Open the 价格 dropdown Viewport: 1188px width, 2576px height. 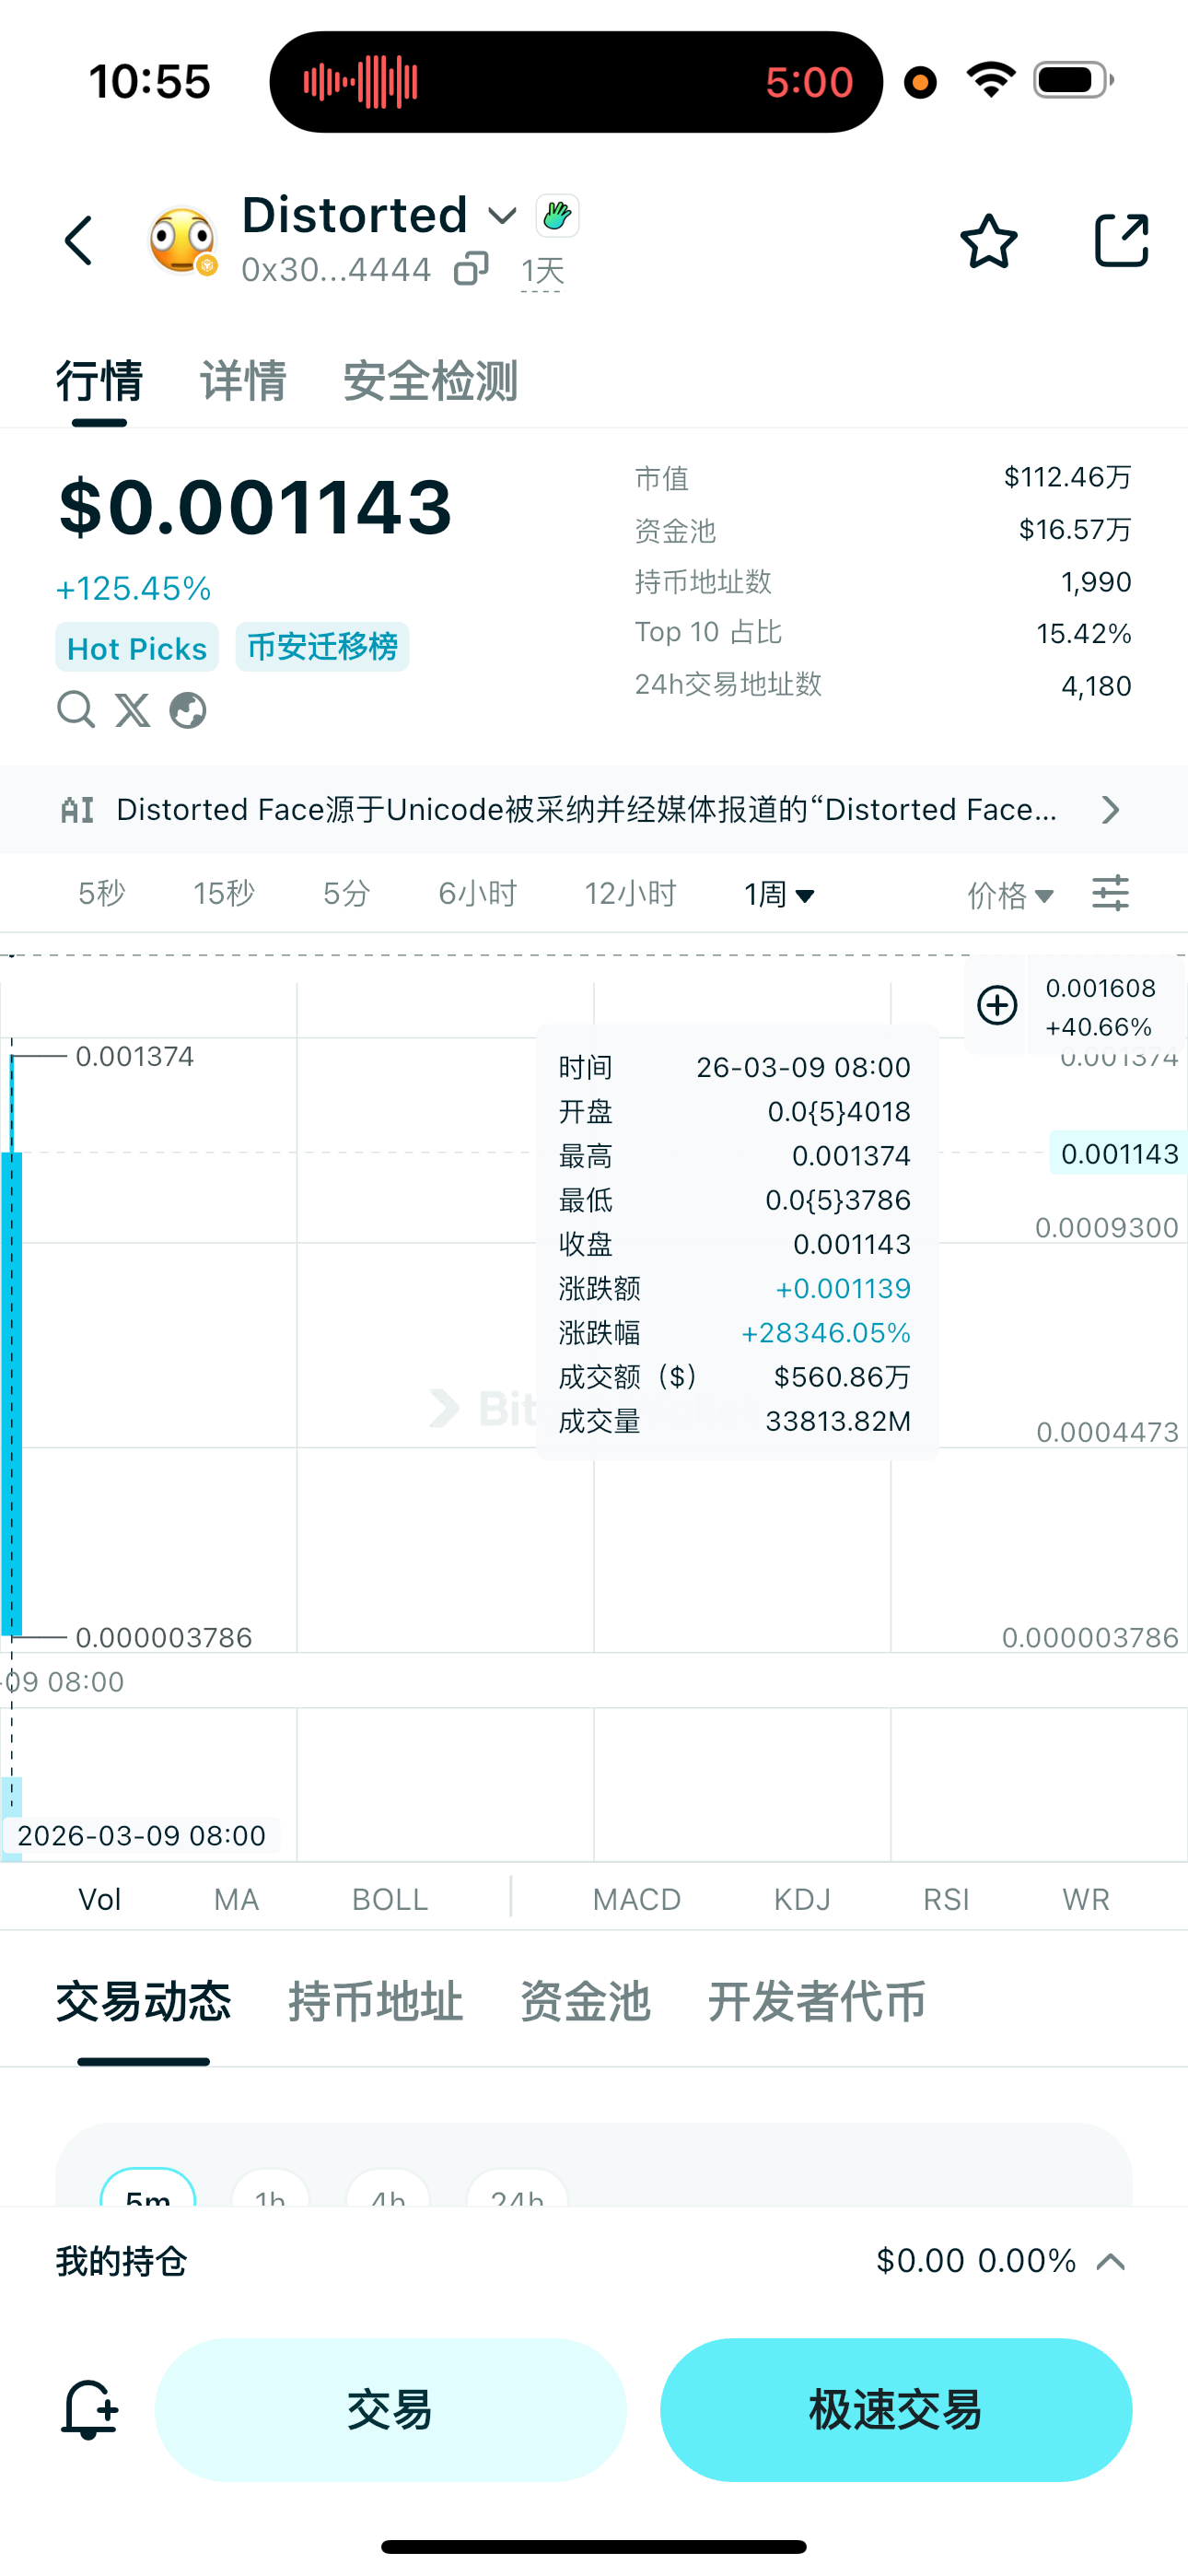click(1011, 895)
